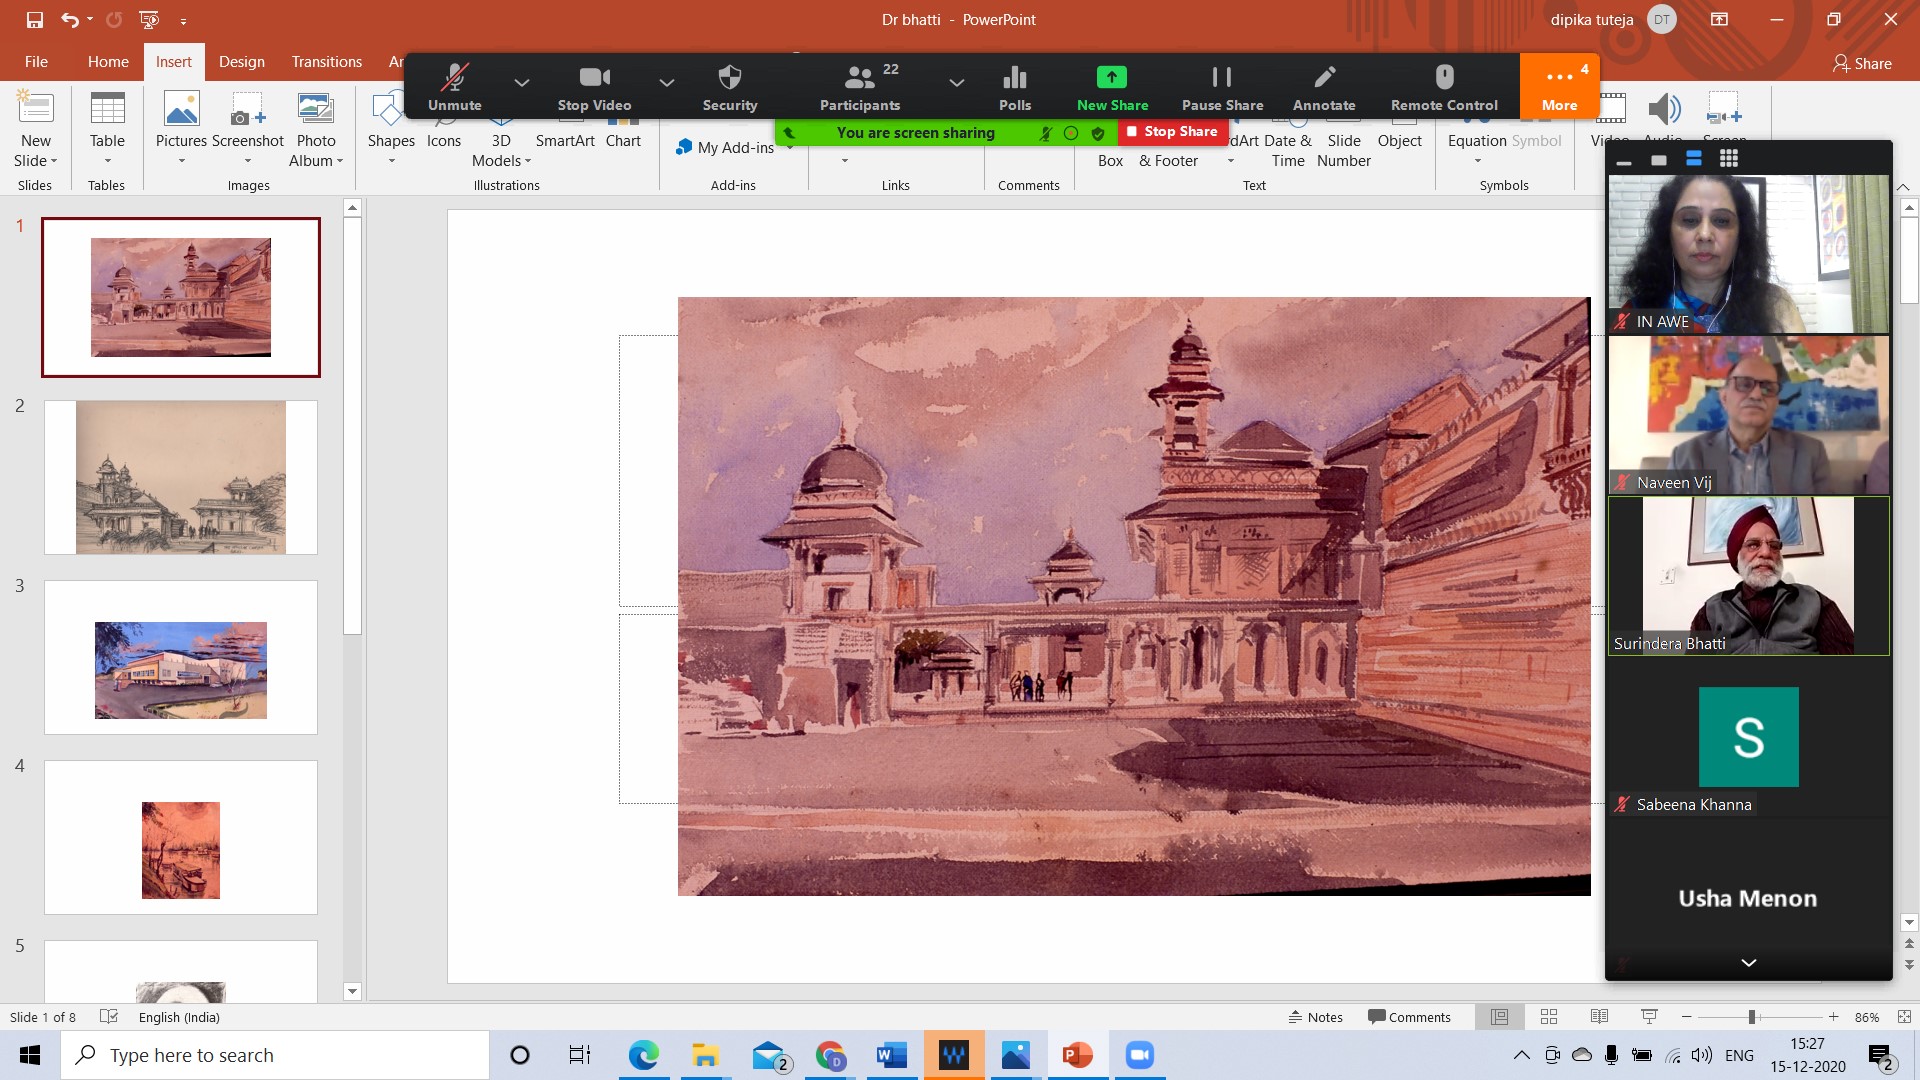Click the Annotate pencil icon in Zoom toolbar
Viewport: 1920px width, 1080px height.
tap(1324, 78)
